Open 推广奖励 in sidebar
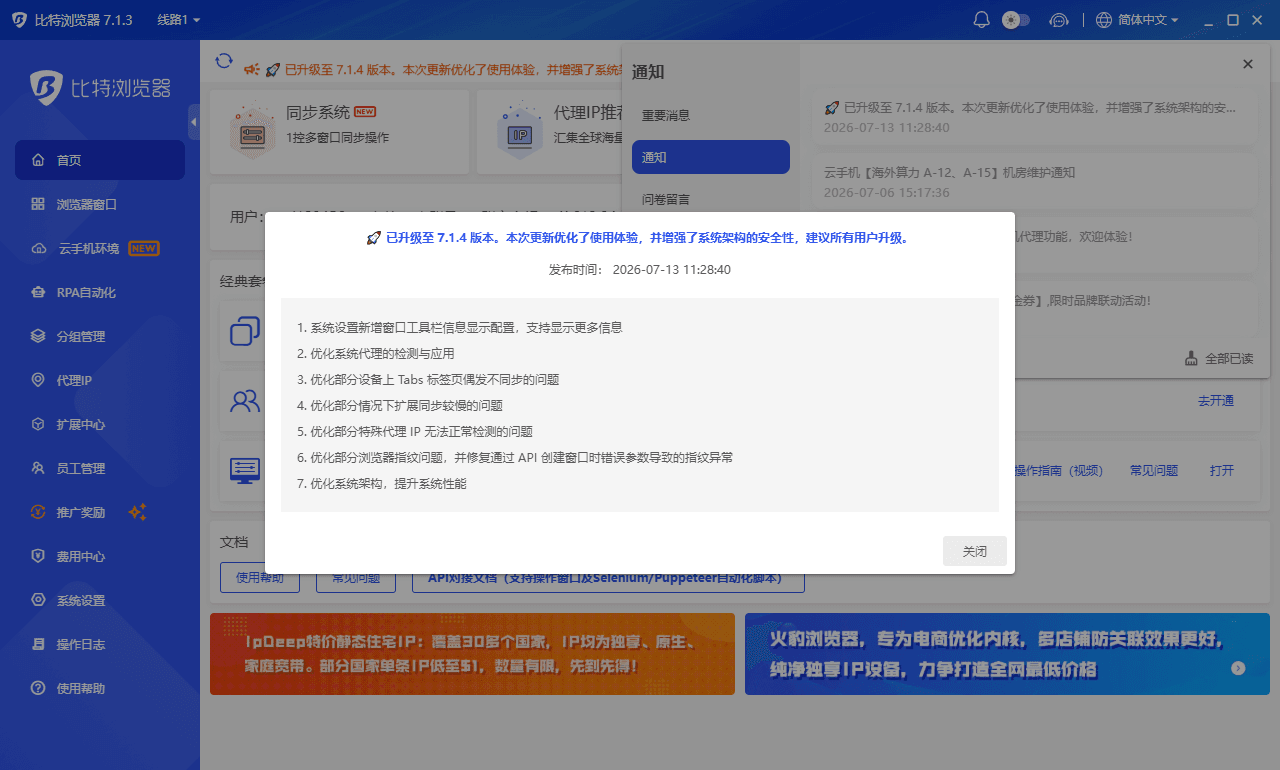Screen dimensions: 1280x770 100,512
